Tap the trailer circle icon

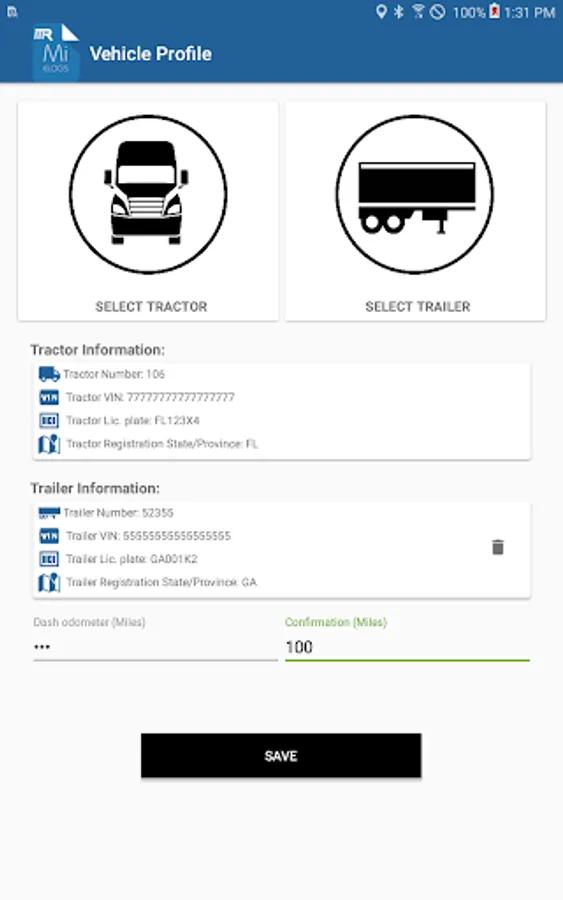414,195
